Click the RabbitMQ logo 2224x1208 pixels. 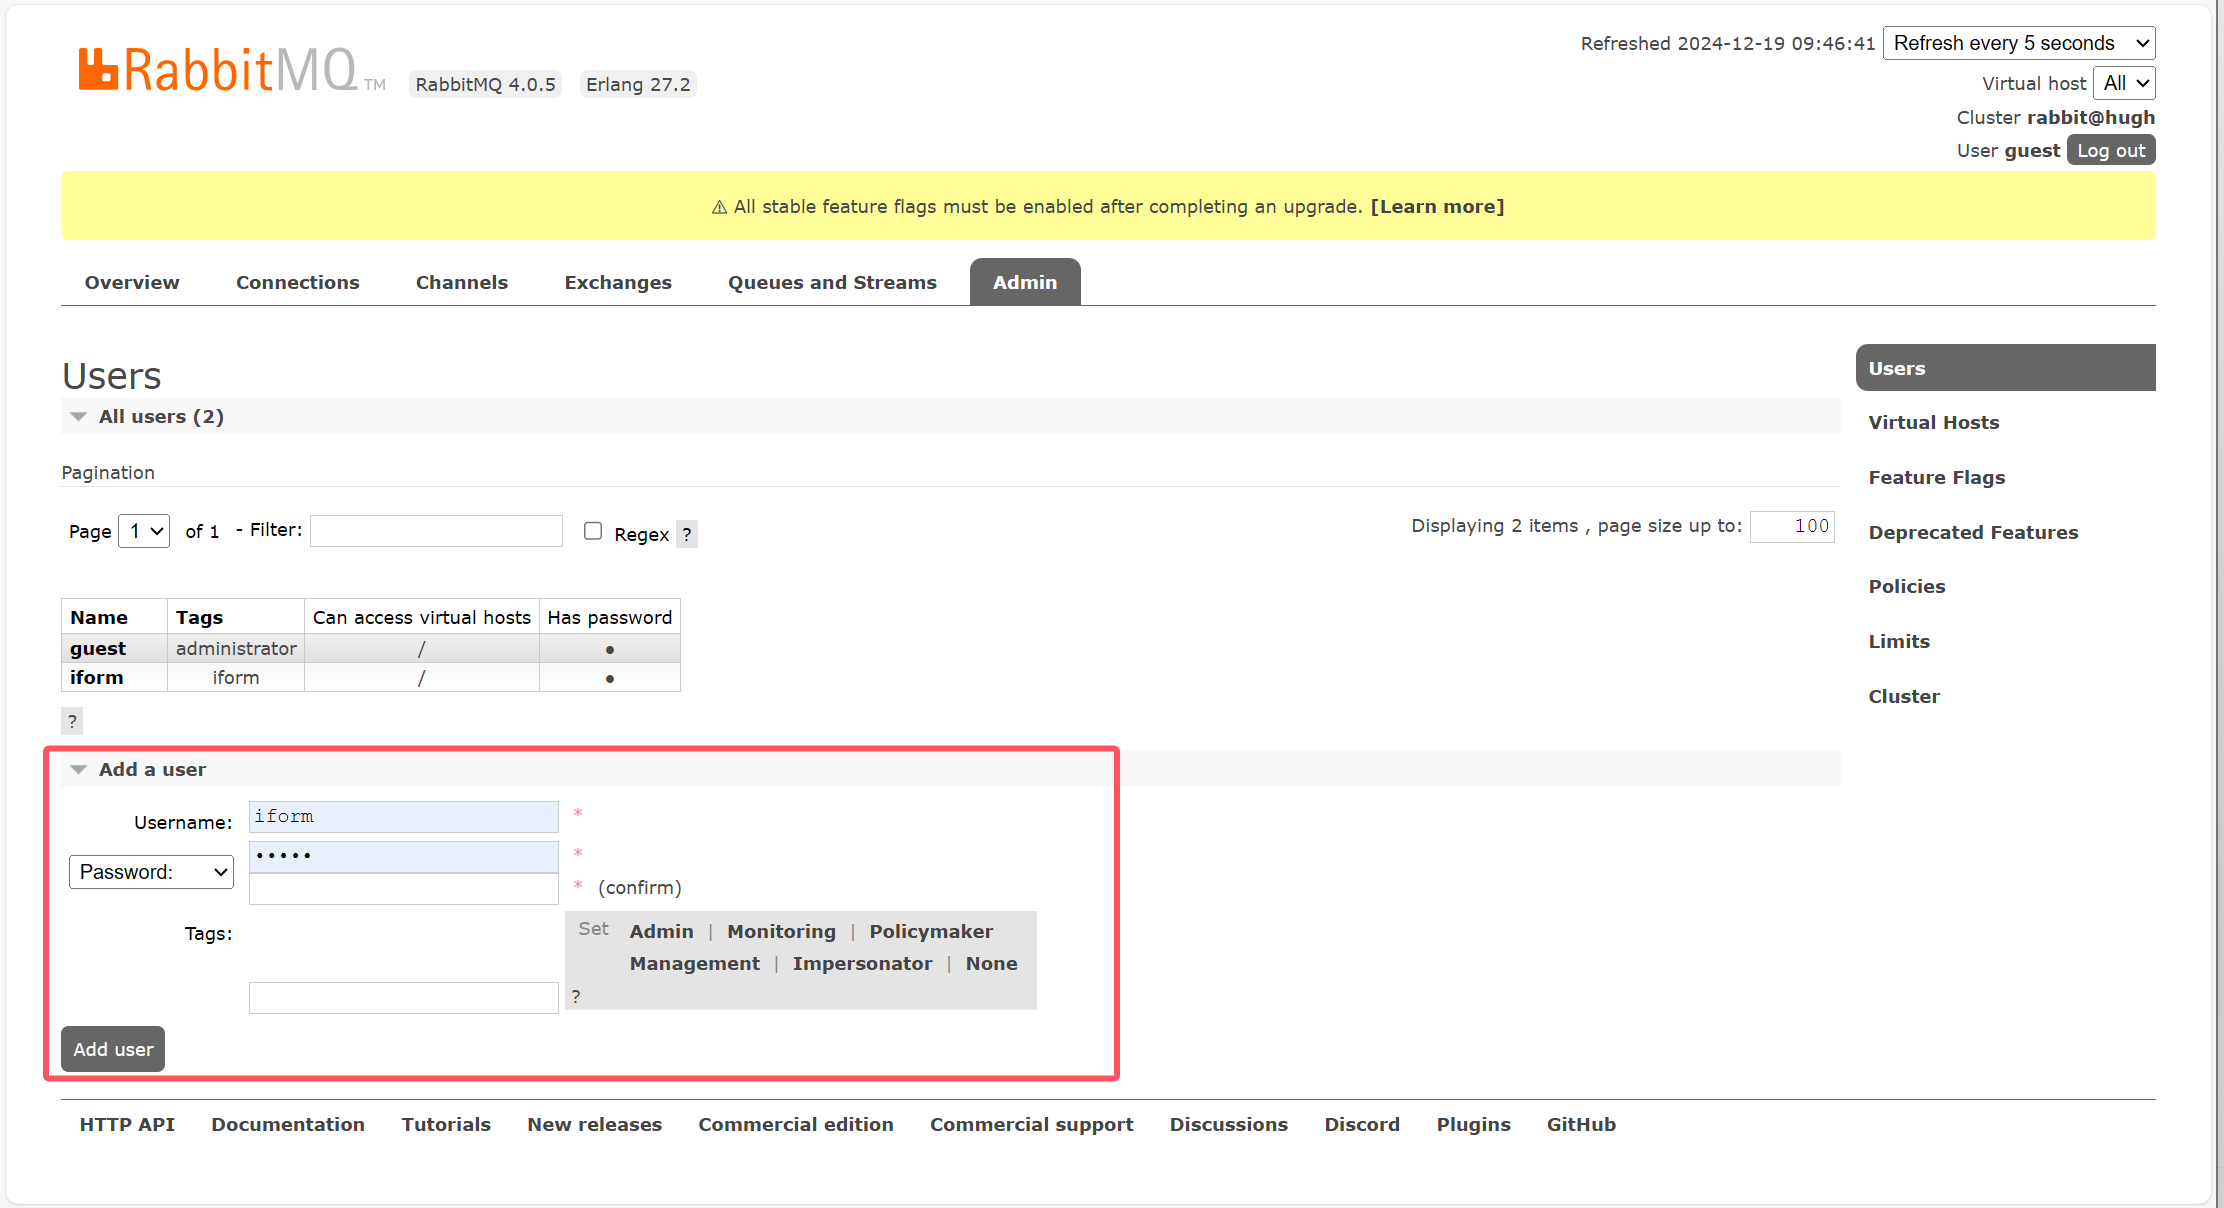click(x=218, y=70)
